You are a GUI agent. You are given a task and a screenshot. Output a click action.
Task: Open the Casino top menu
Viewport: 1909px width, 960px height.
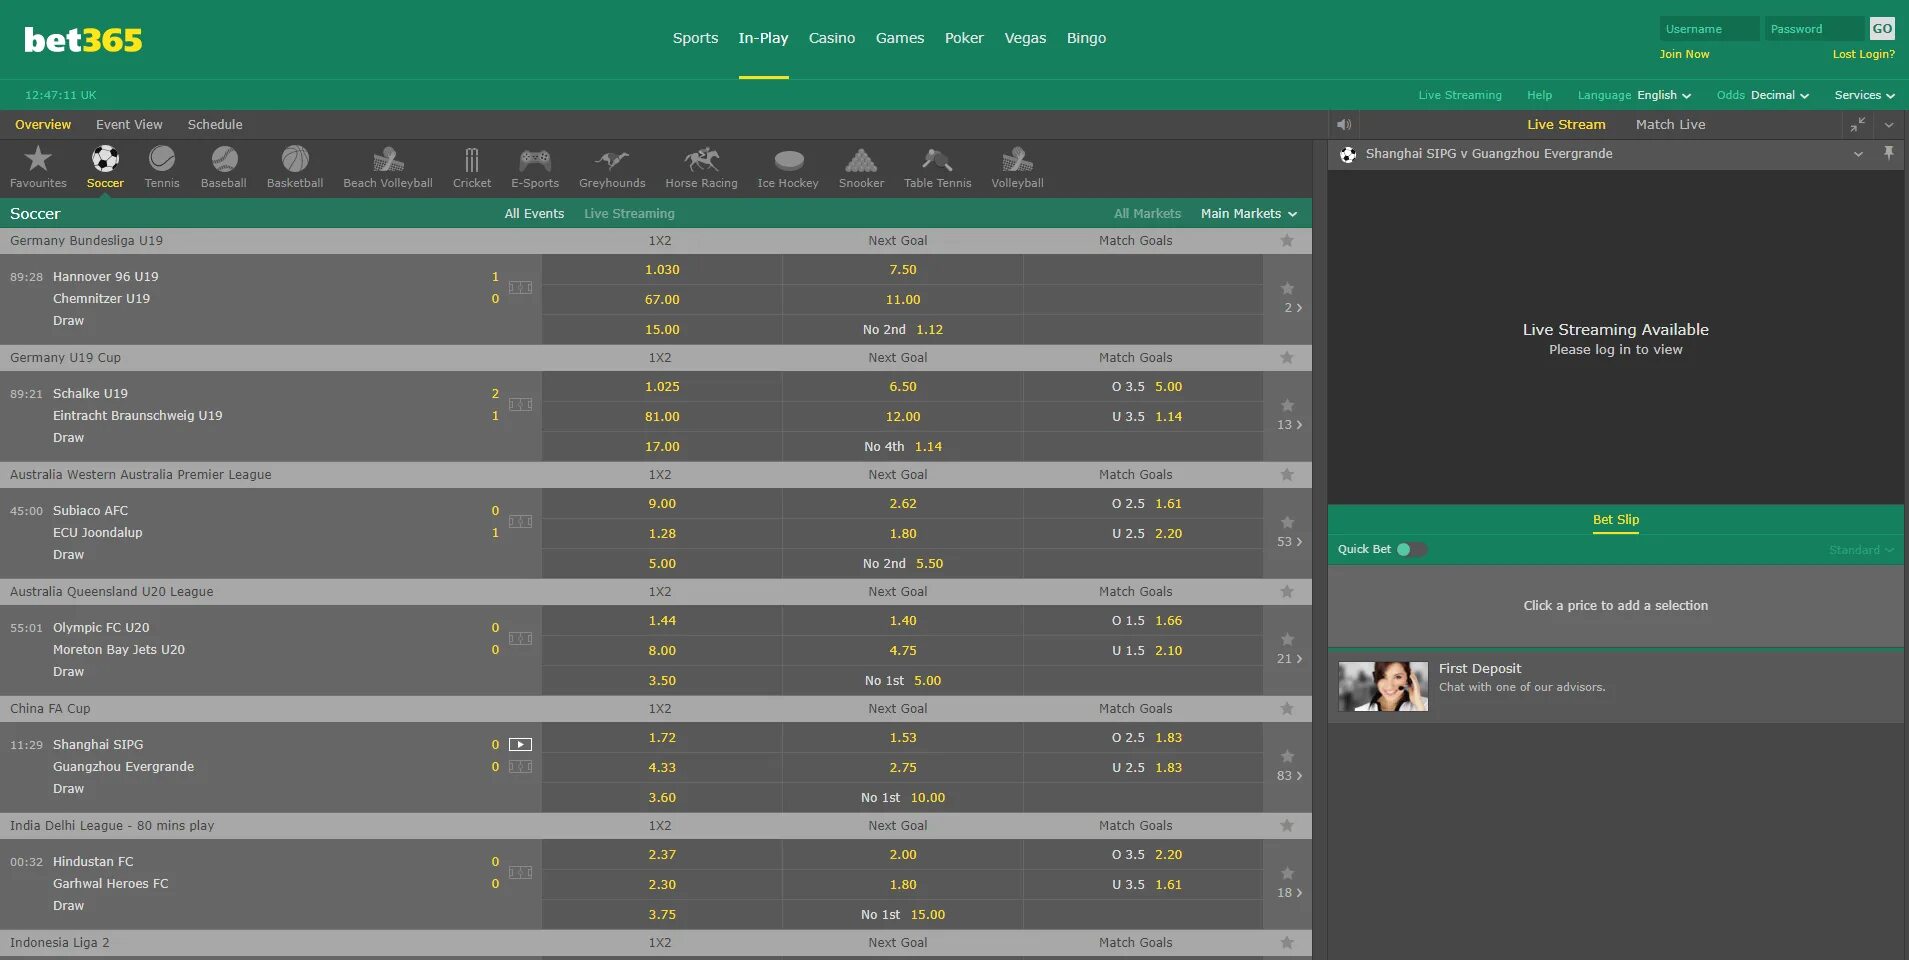click(832, 38)
